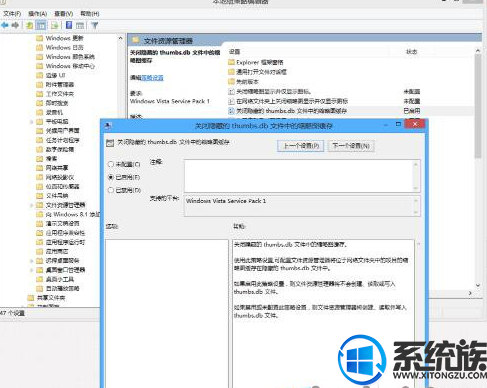
Task: Click the 下一个设置(N) button
Action: tap(351, 146)
